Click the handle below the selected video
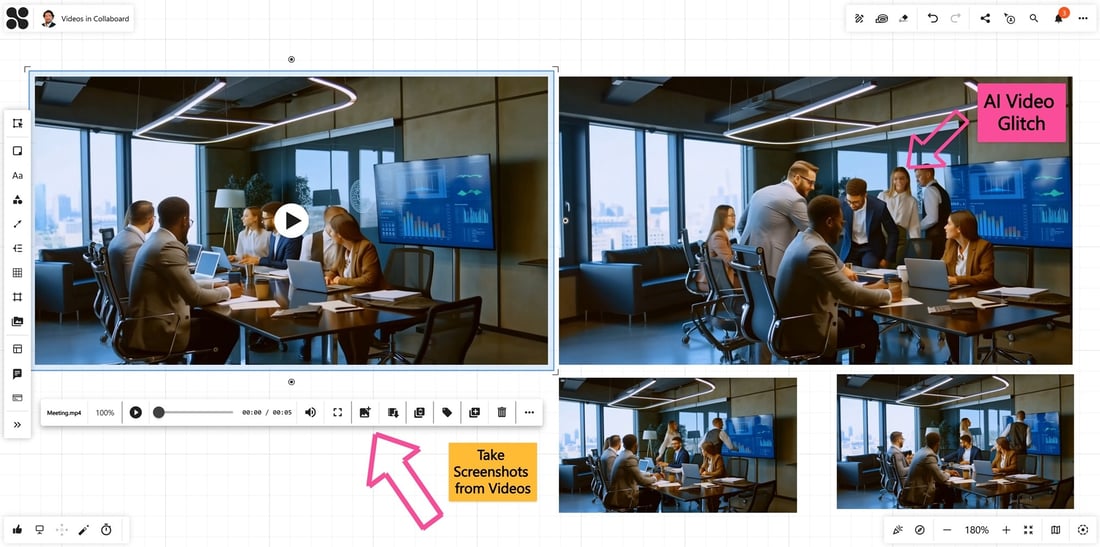This screenshot has height=547, width=1100. click(291, 382)
